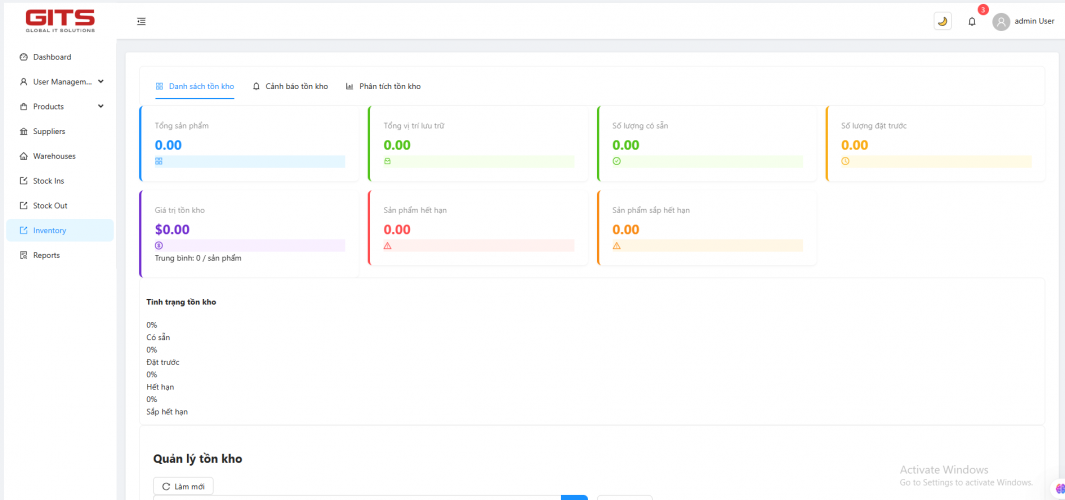The width and height of the screenshot is (1065, 500).
Task: Click check-circle icon in Số lượng có sẵn
Action: click(617, 162)
